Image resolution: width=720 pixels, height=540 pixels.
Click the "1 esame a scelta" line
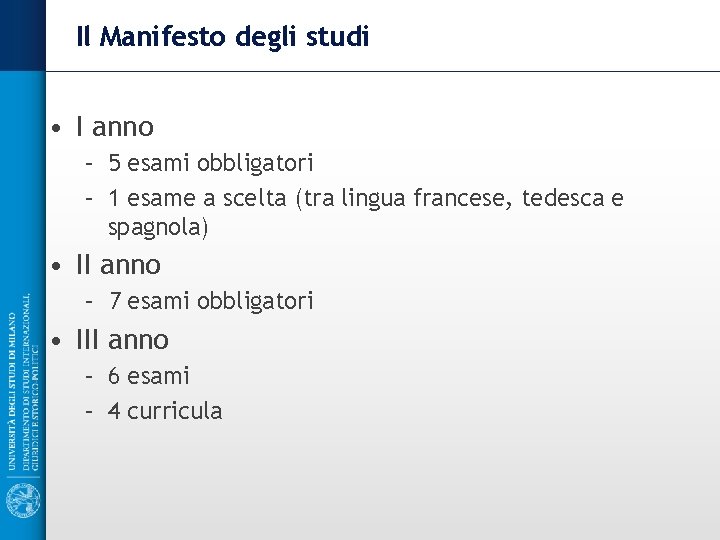coord(365,198)
